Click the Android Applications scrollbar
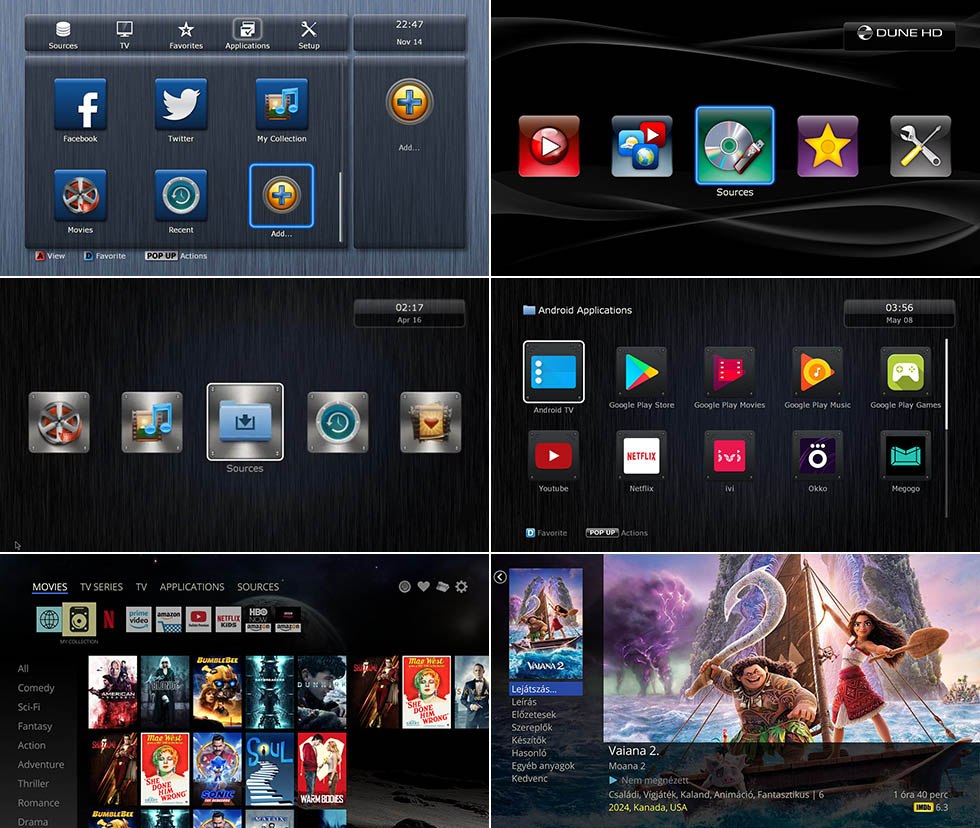This screenshot has height=828, width=980. pyautogui.click(x=947, y=400)
